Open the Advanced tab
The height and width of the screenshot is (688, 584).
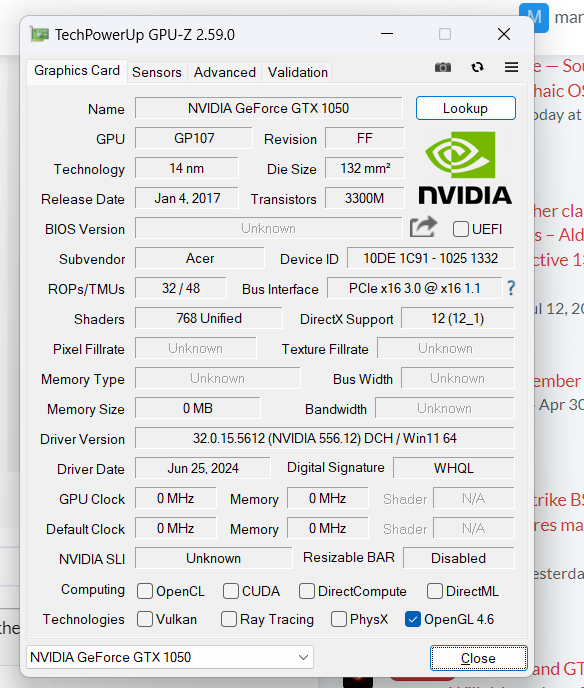coord(225,72)
